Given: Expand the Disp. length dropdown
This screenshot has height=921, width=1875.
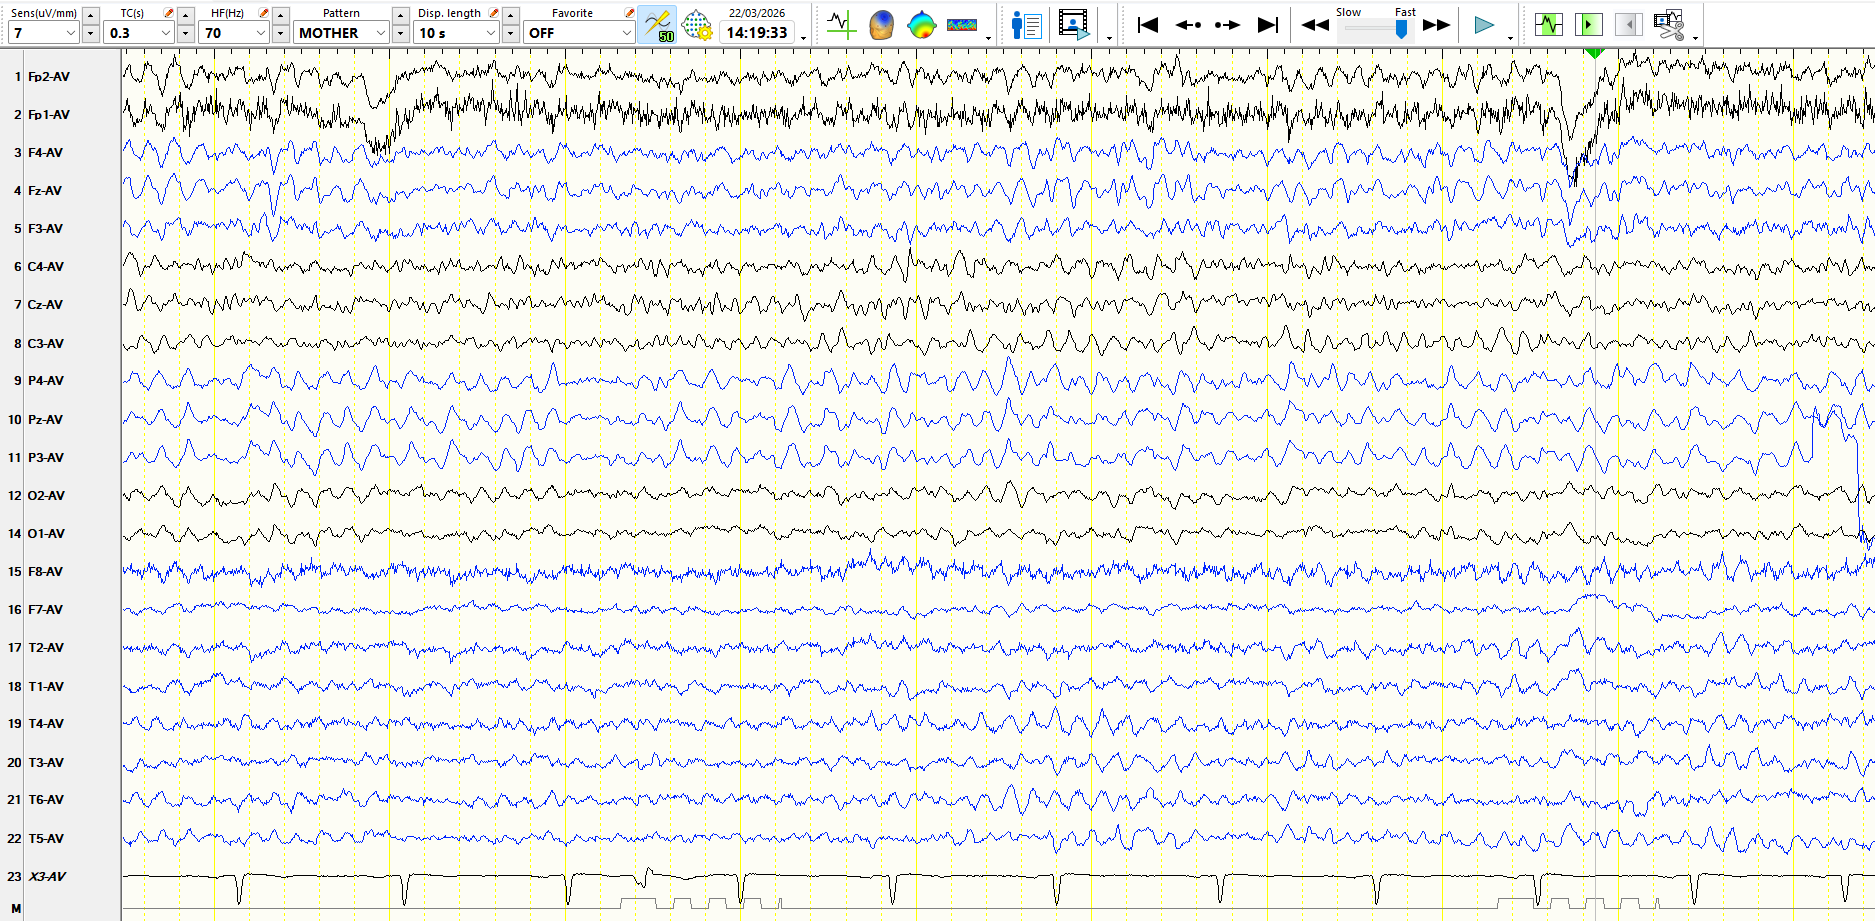Looking at the screenshot, I should coord(490,33).
